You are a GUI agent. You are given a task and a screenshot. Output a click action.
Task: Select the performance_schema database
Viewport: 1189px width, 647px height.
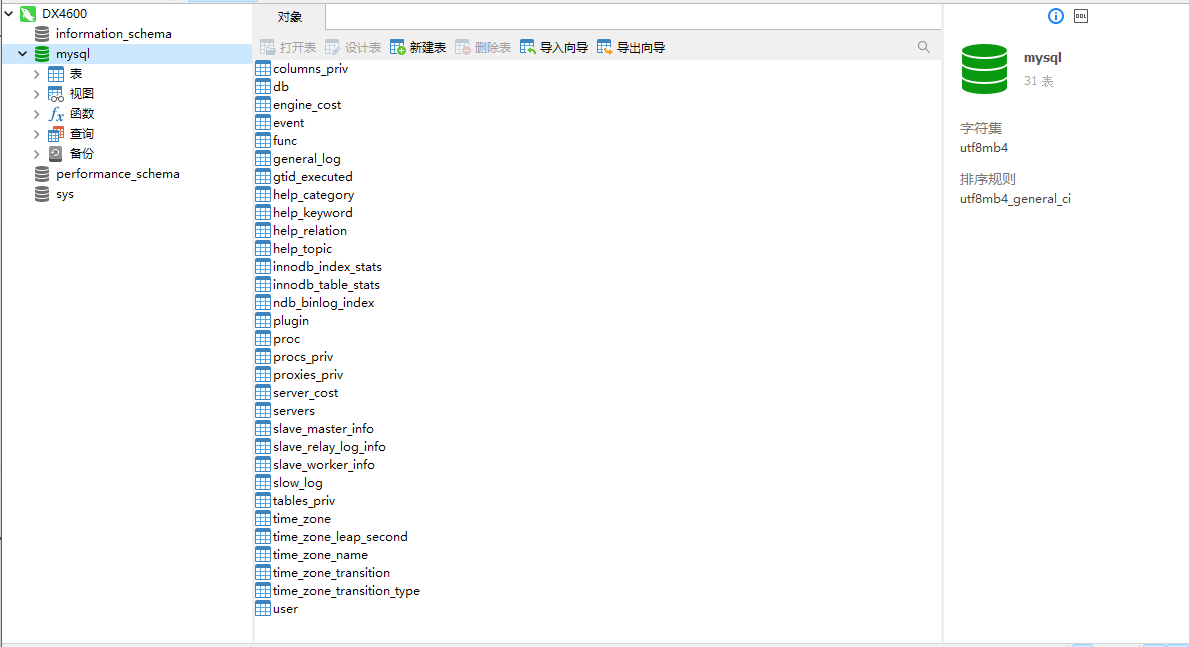(x=117, y=174)
